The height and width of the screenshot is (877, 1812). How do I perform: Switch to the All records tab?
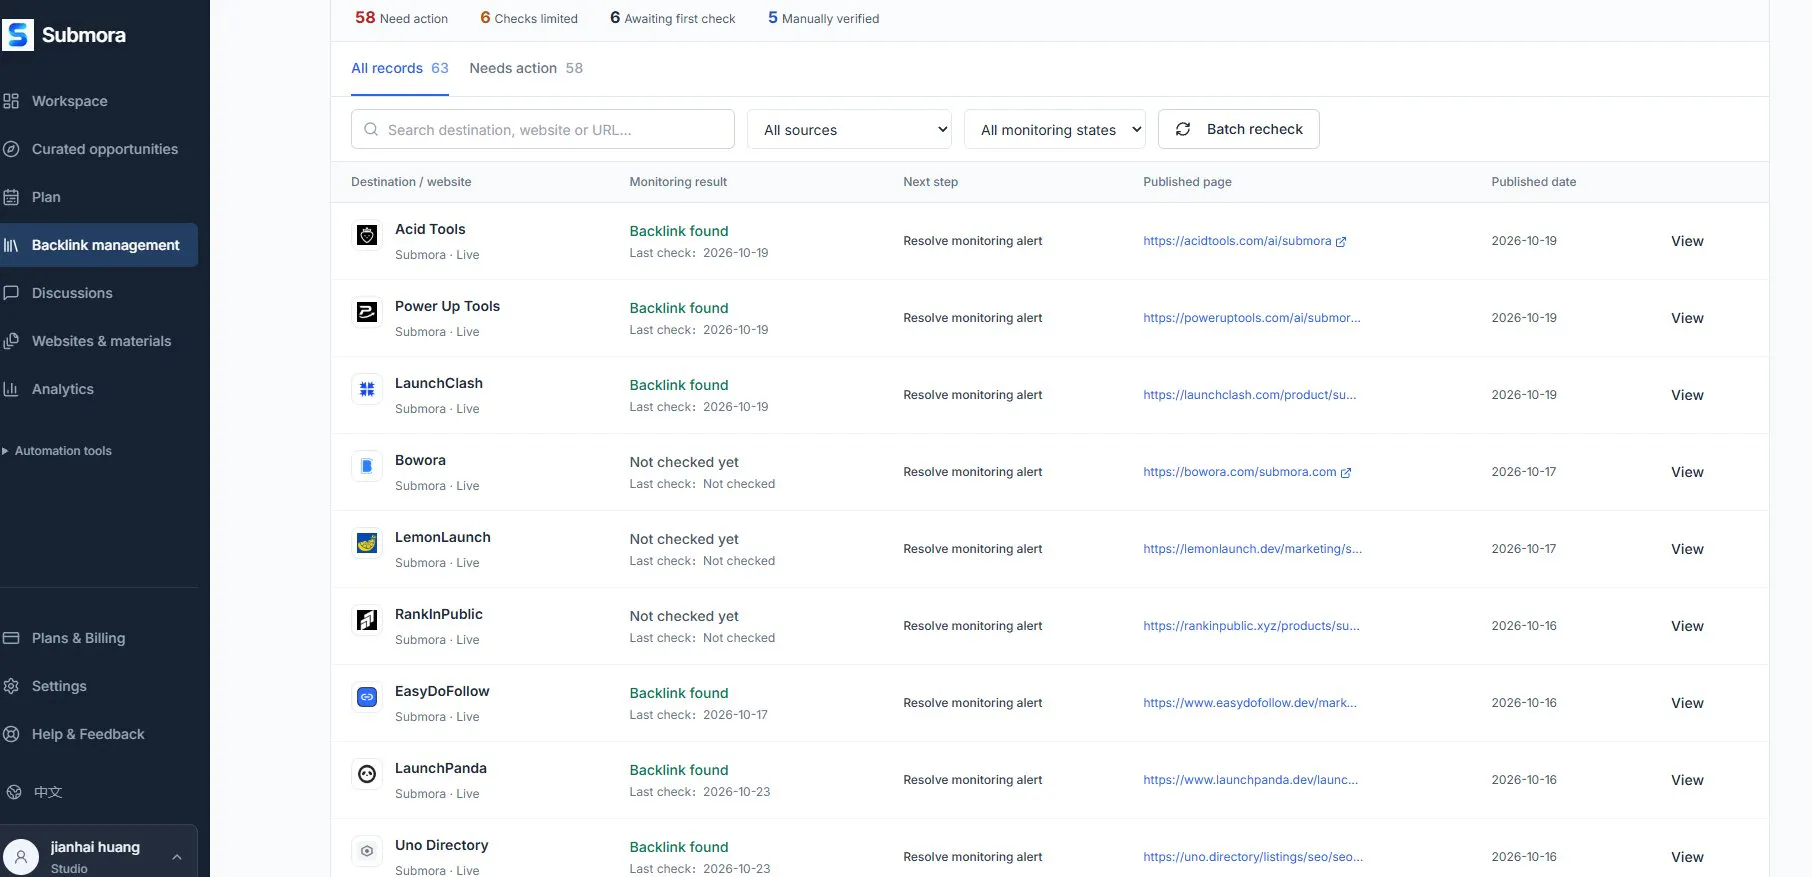coord(400,68)
